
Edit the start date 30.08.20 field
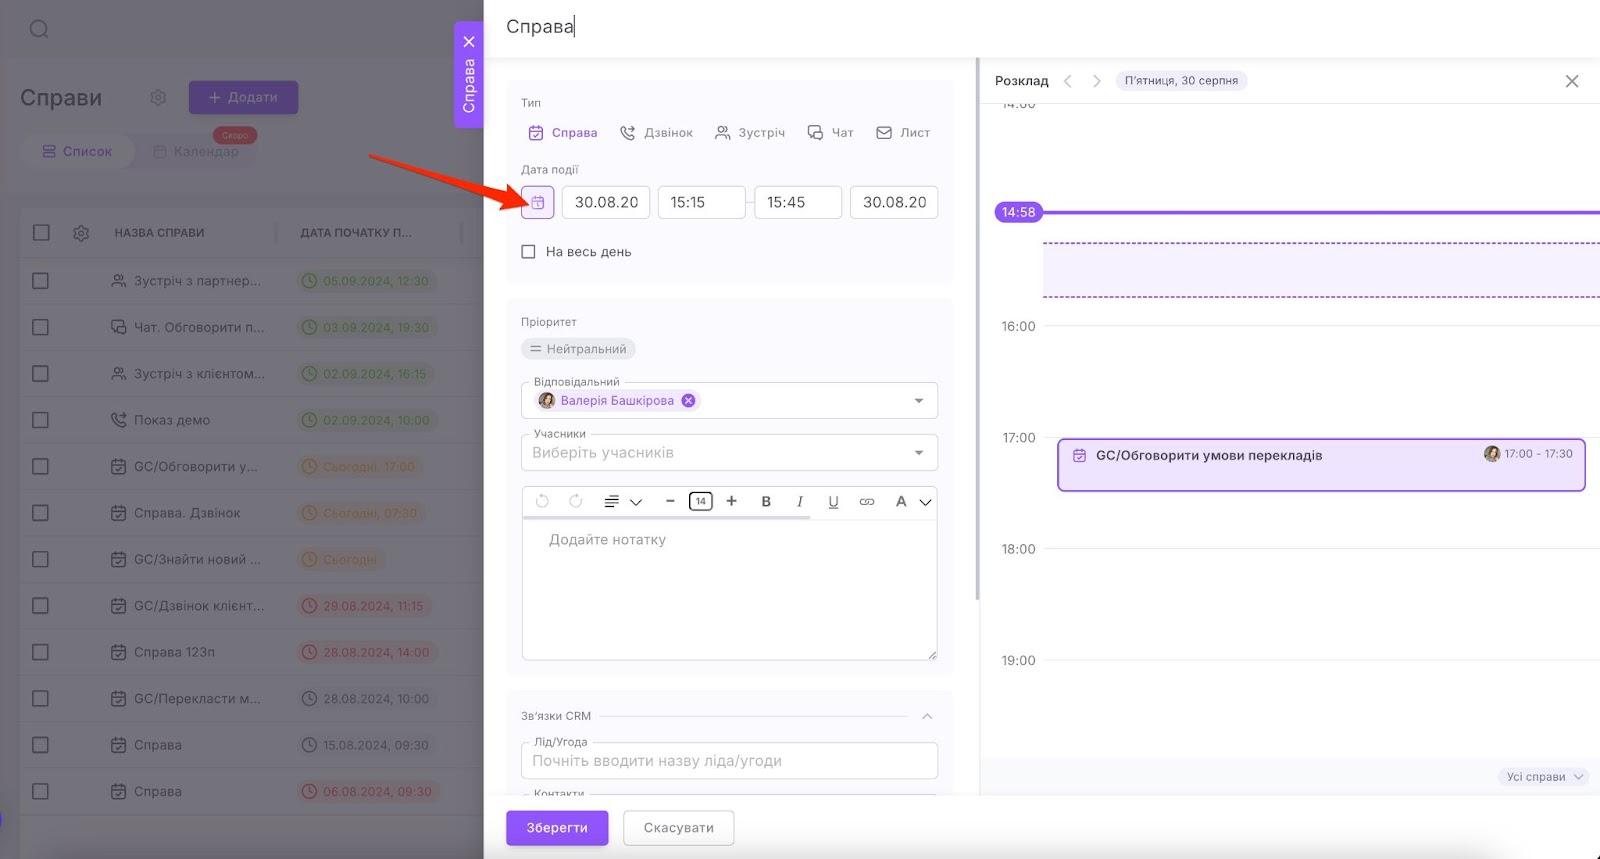(606, 202)
